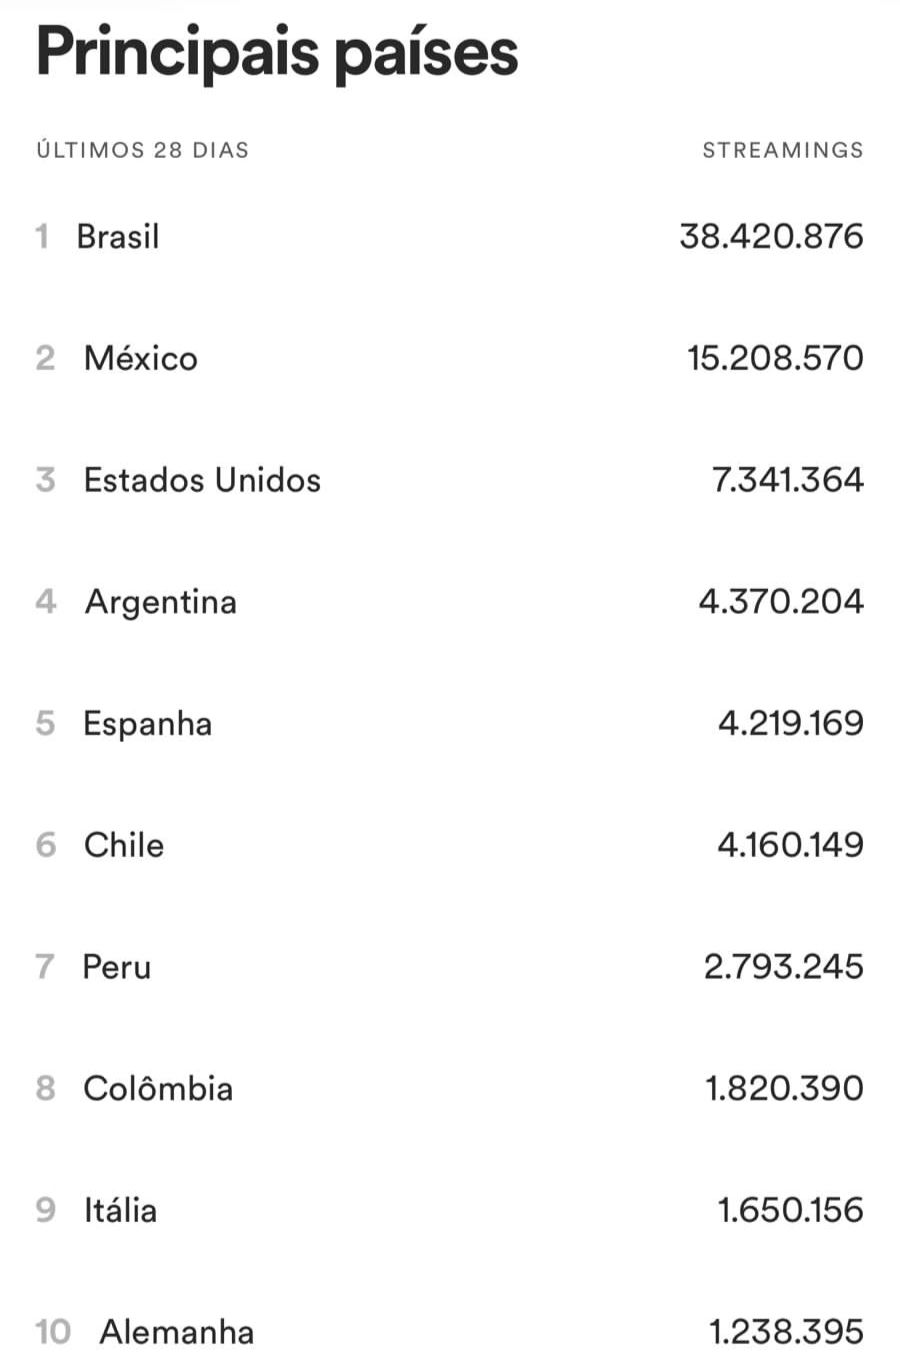The image size is (900, 1355).
Task: Click the "Principais países" heading
Action: [277, 52]
